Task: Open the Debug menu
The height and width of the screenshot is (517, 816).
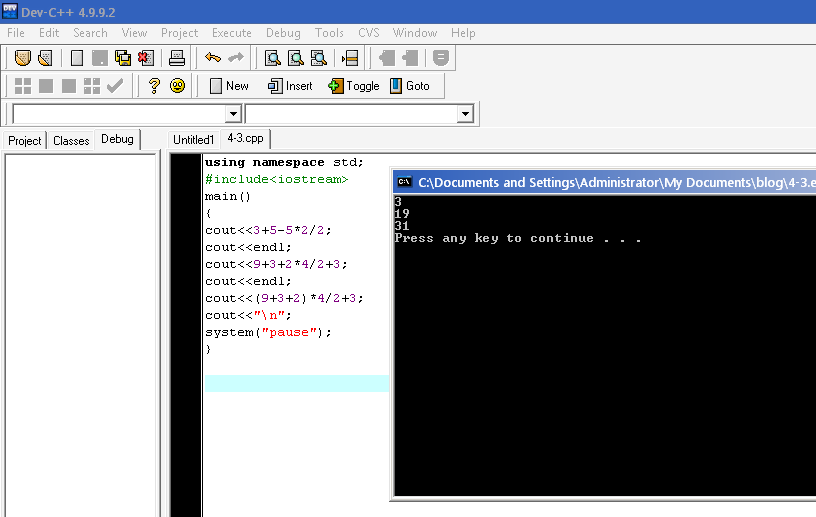Action: point(283,33)
